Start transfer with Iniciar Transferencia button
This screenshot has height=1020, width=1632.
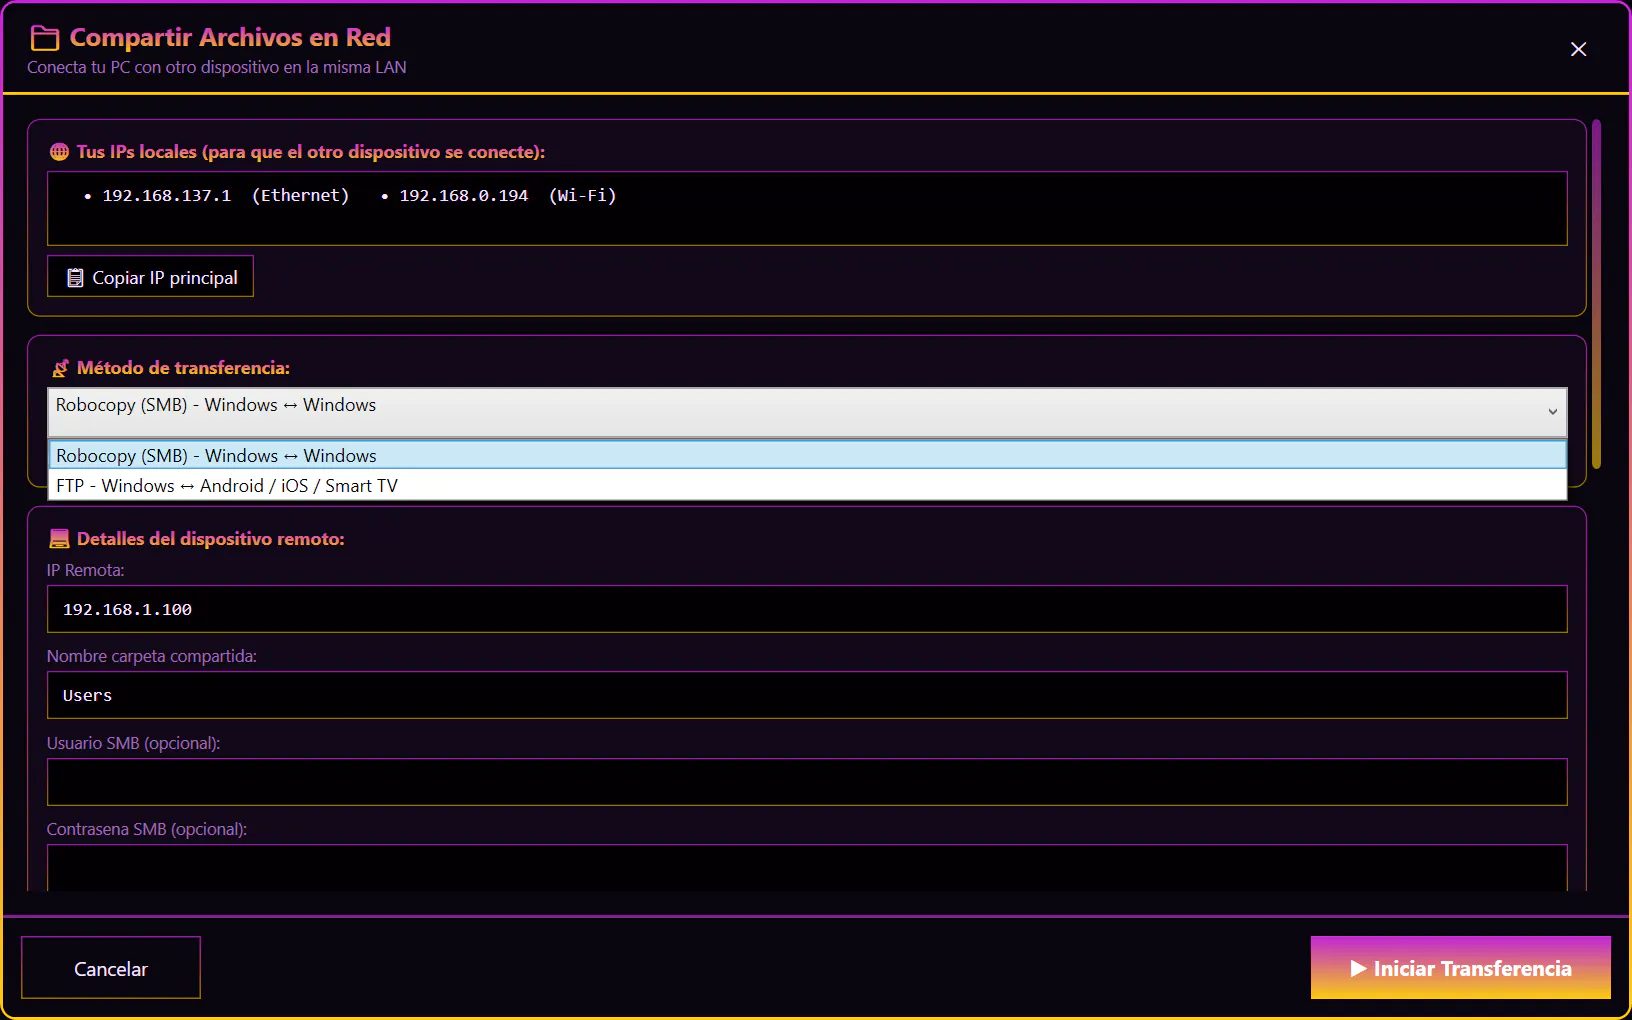pos(1461,967)
